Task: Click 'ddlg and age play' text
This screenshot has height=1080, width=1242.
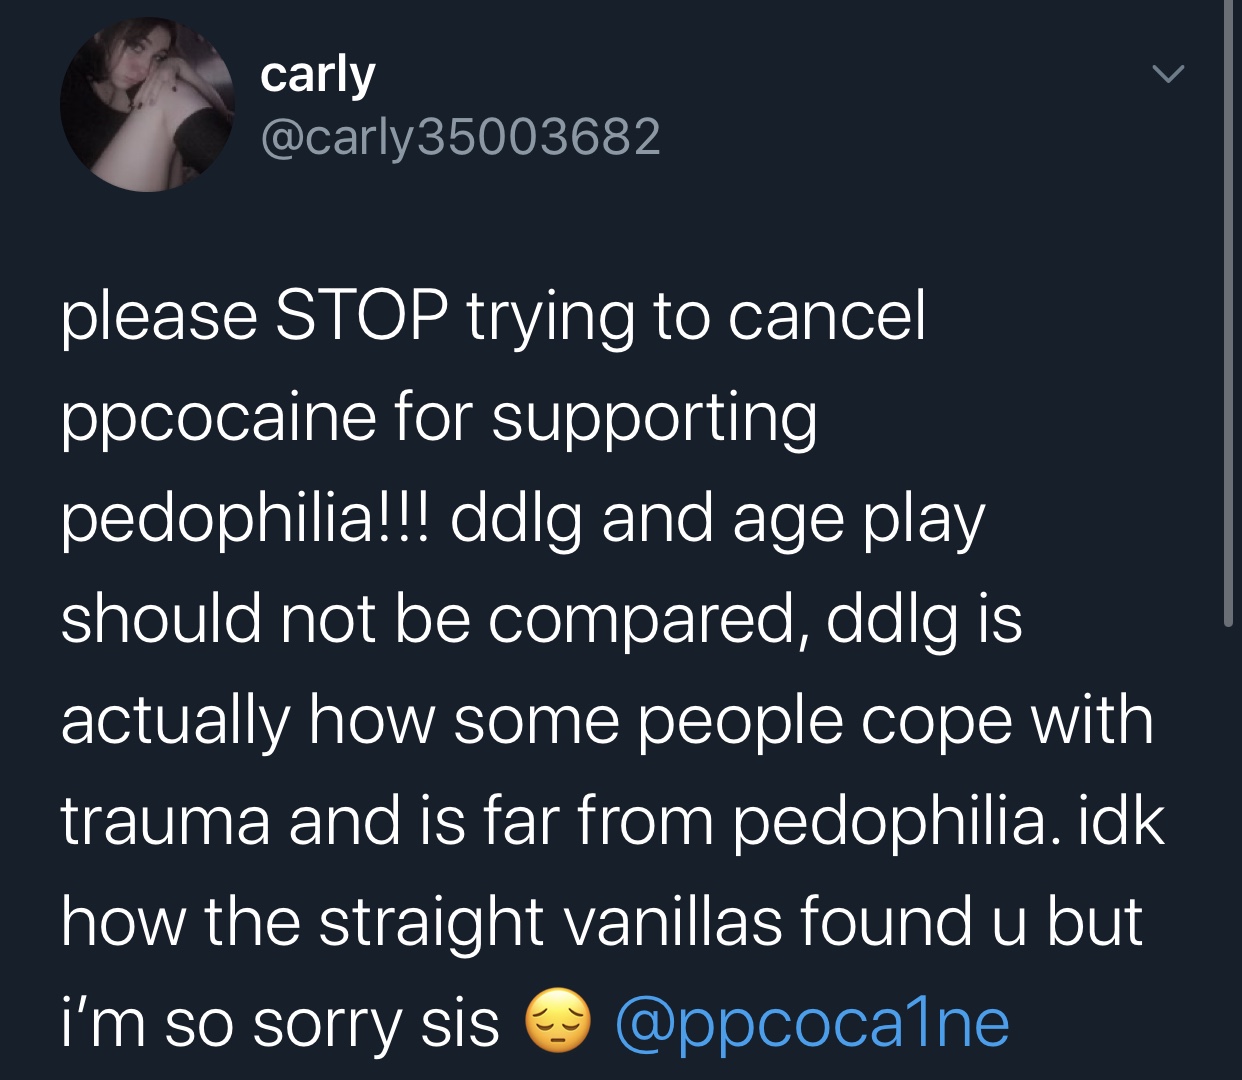Action: coord(718,519)
